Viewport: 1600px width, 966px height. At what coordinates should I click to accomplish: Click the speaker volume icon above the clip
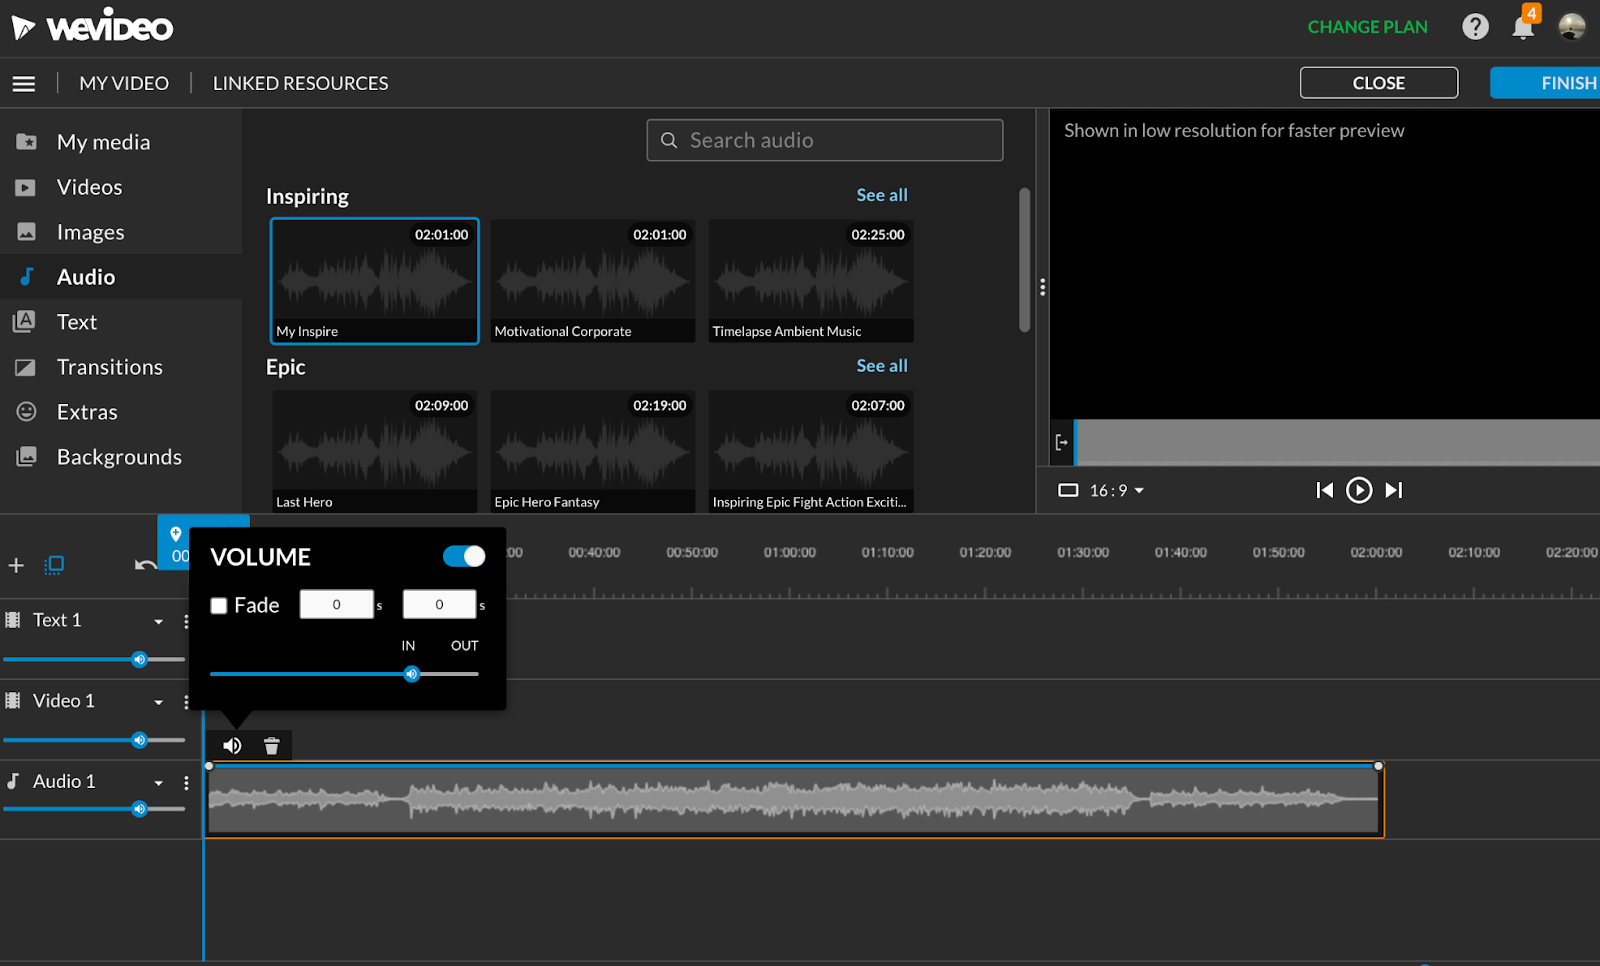232,746
